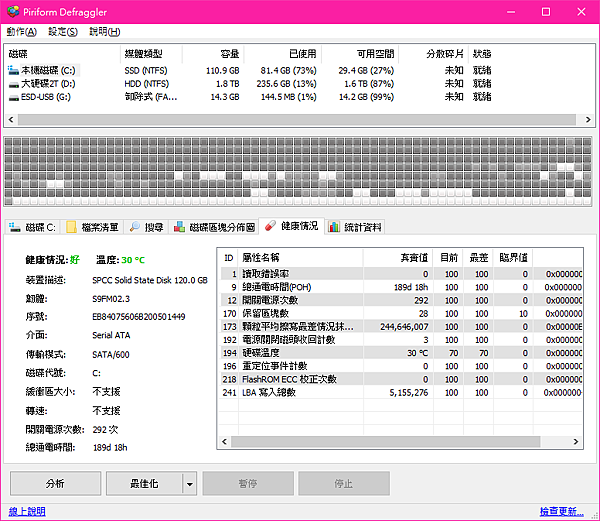Click the 屬性名稱 column header
This screenshot has width=600, height=521.
(x=301, y=258)
